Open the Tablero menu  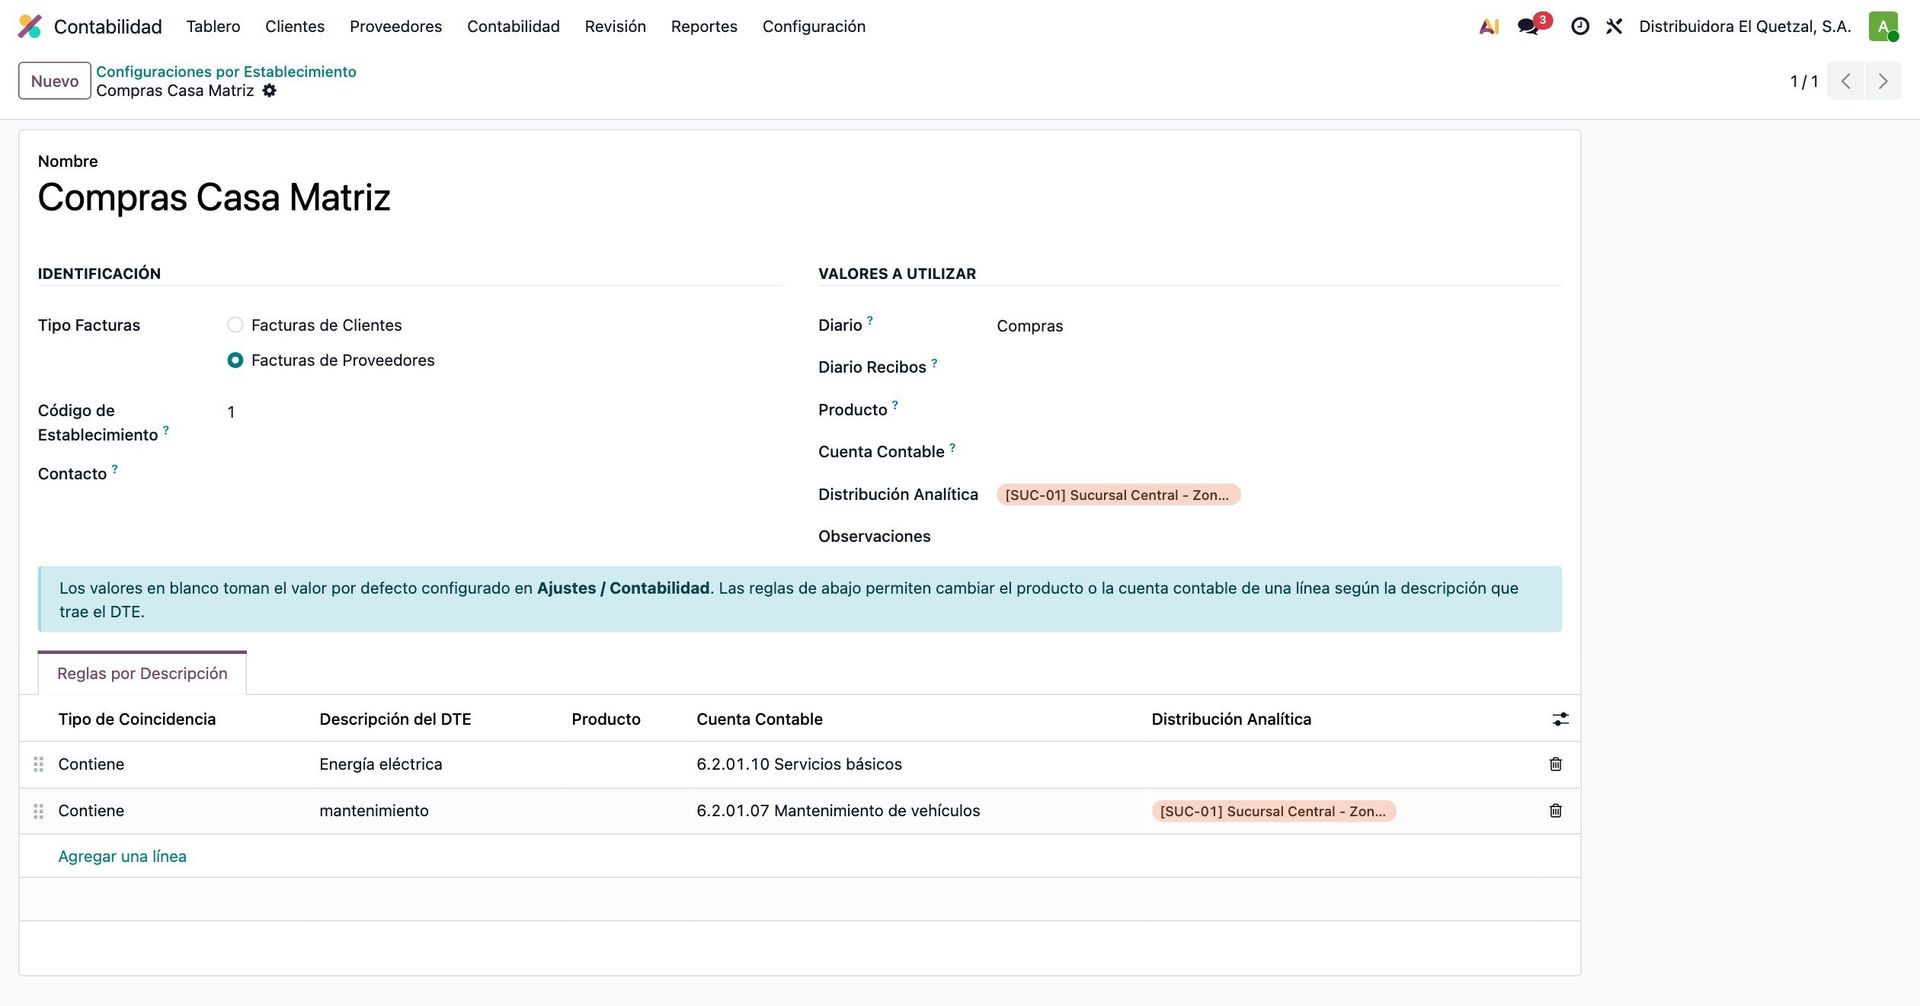(x=213, y=27)
